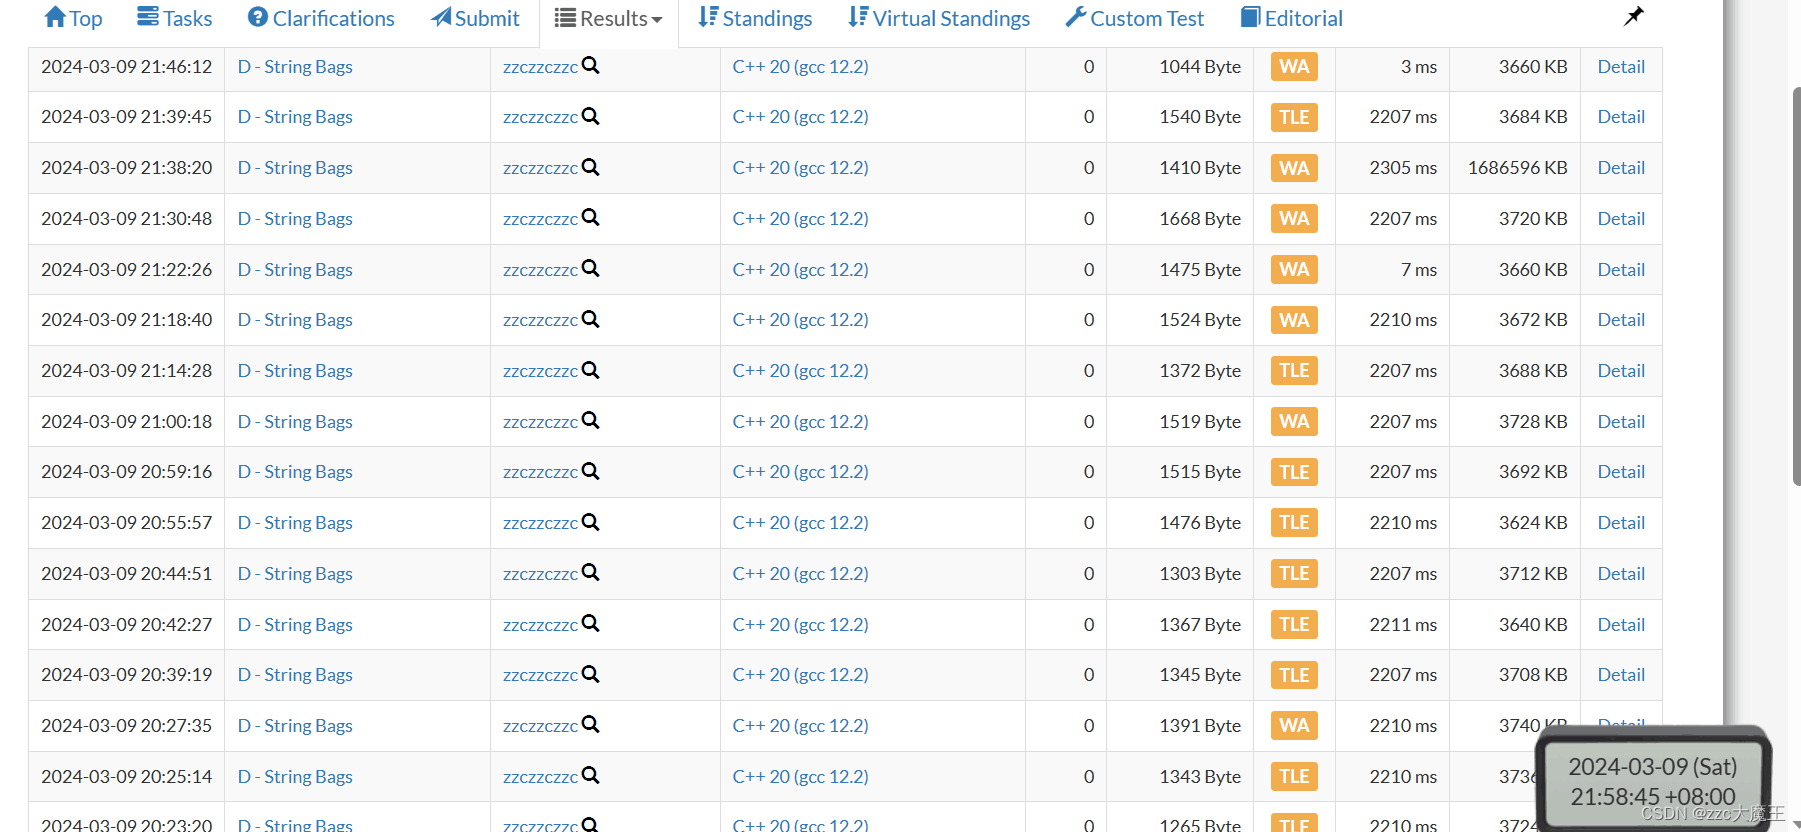Switch to the Tasks tab
The image size is (1801, 832).
click(175, 18)
